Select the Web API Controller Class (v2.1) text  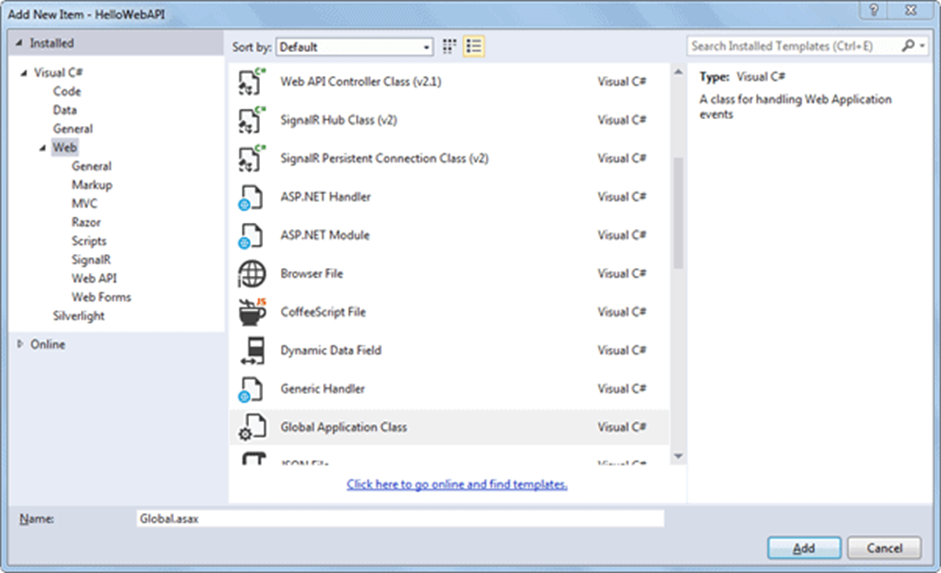pyautogui.click(x=361, y=82)
